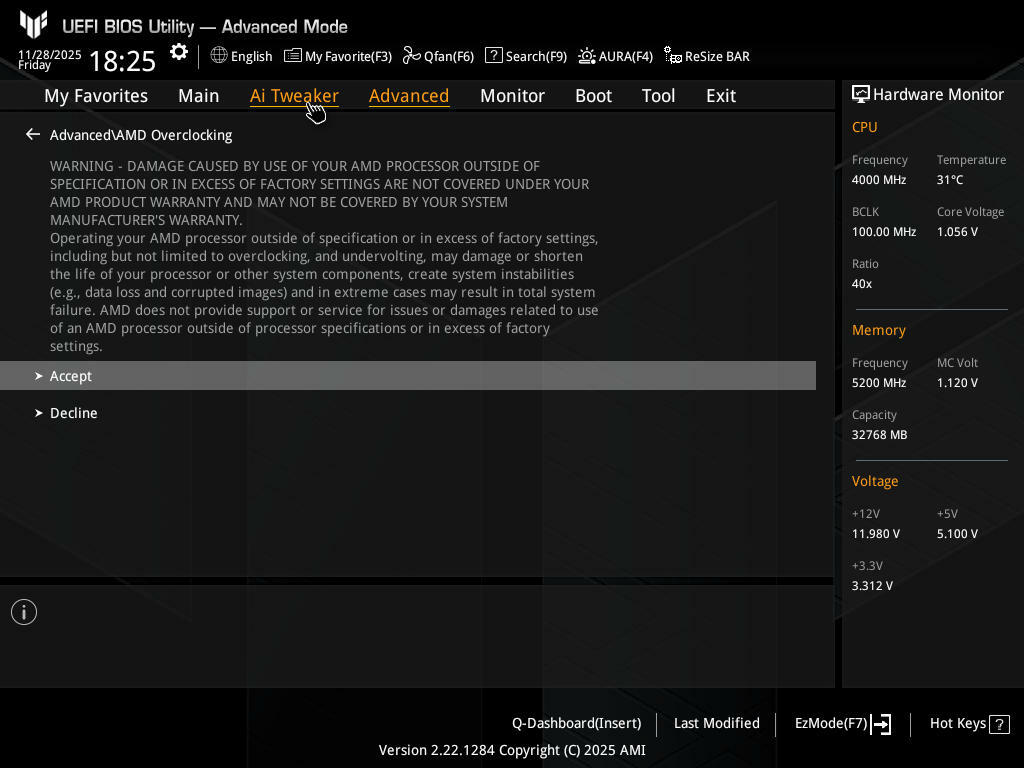Click the back arrow beside Advanced\AMD Overclocking
Viewport: 1024px width, 768px height.
(x=33, y=135)
